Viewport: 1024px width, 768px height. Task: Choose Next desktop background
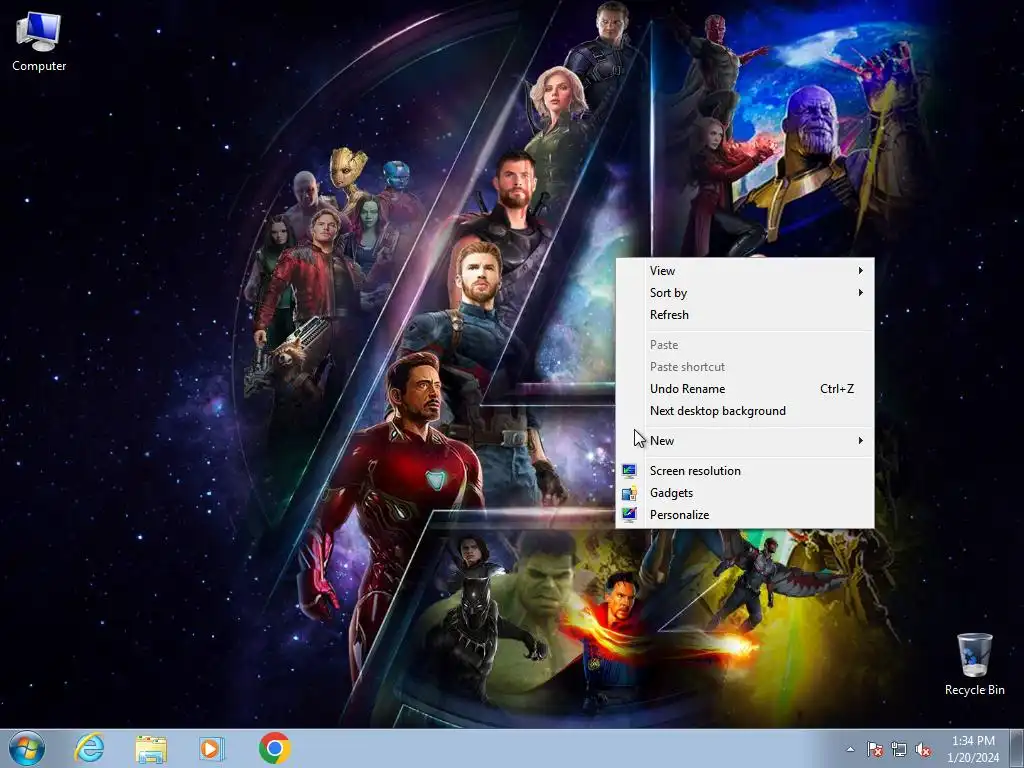(744, 411)
